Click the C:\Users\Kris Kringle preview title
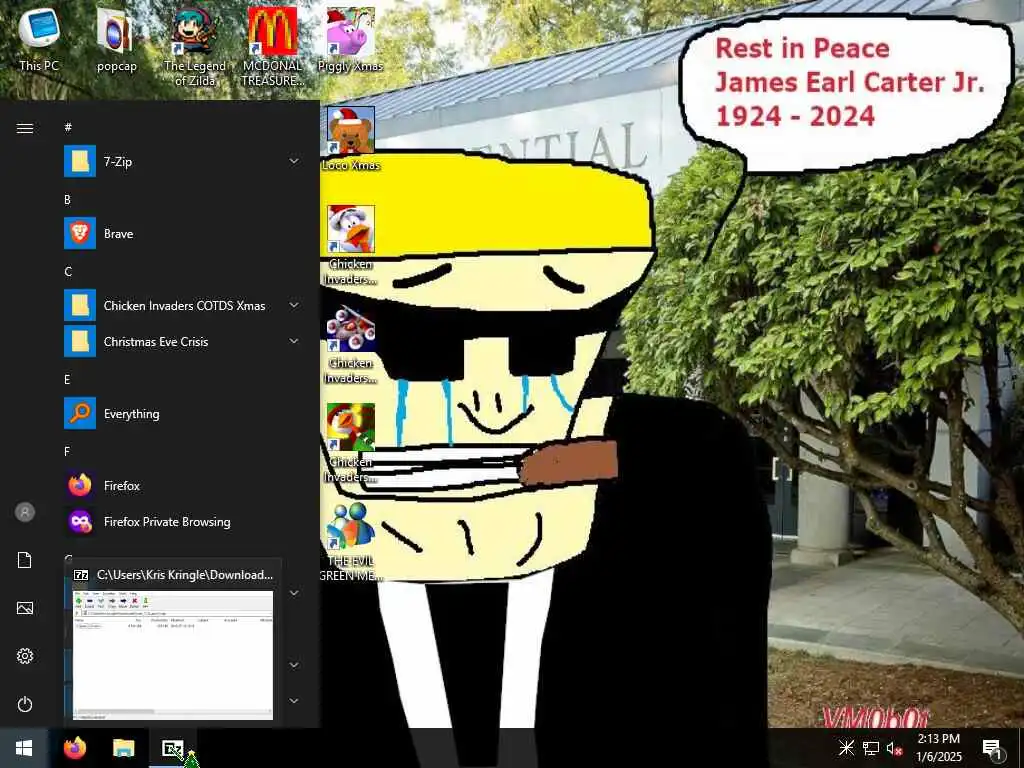1024x768 pixels. click(185, 575)
